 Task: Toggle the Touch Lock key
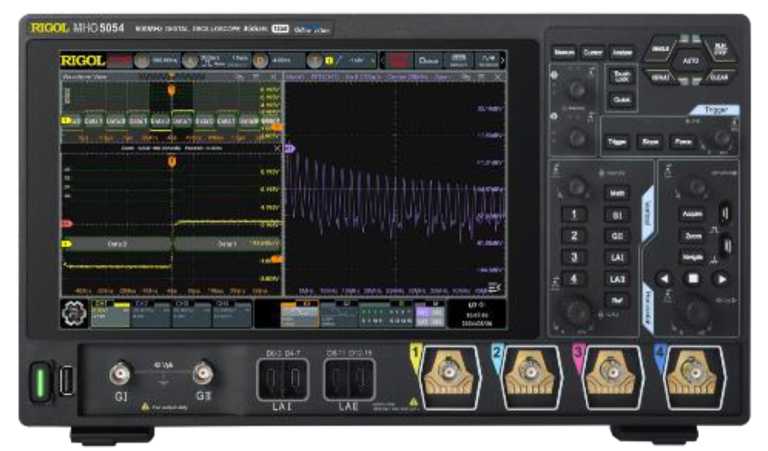(622, 76)
